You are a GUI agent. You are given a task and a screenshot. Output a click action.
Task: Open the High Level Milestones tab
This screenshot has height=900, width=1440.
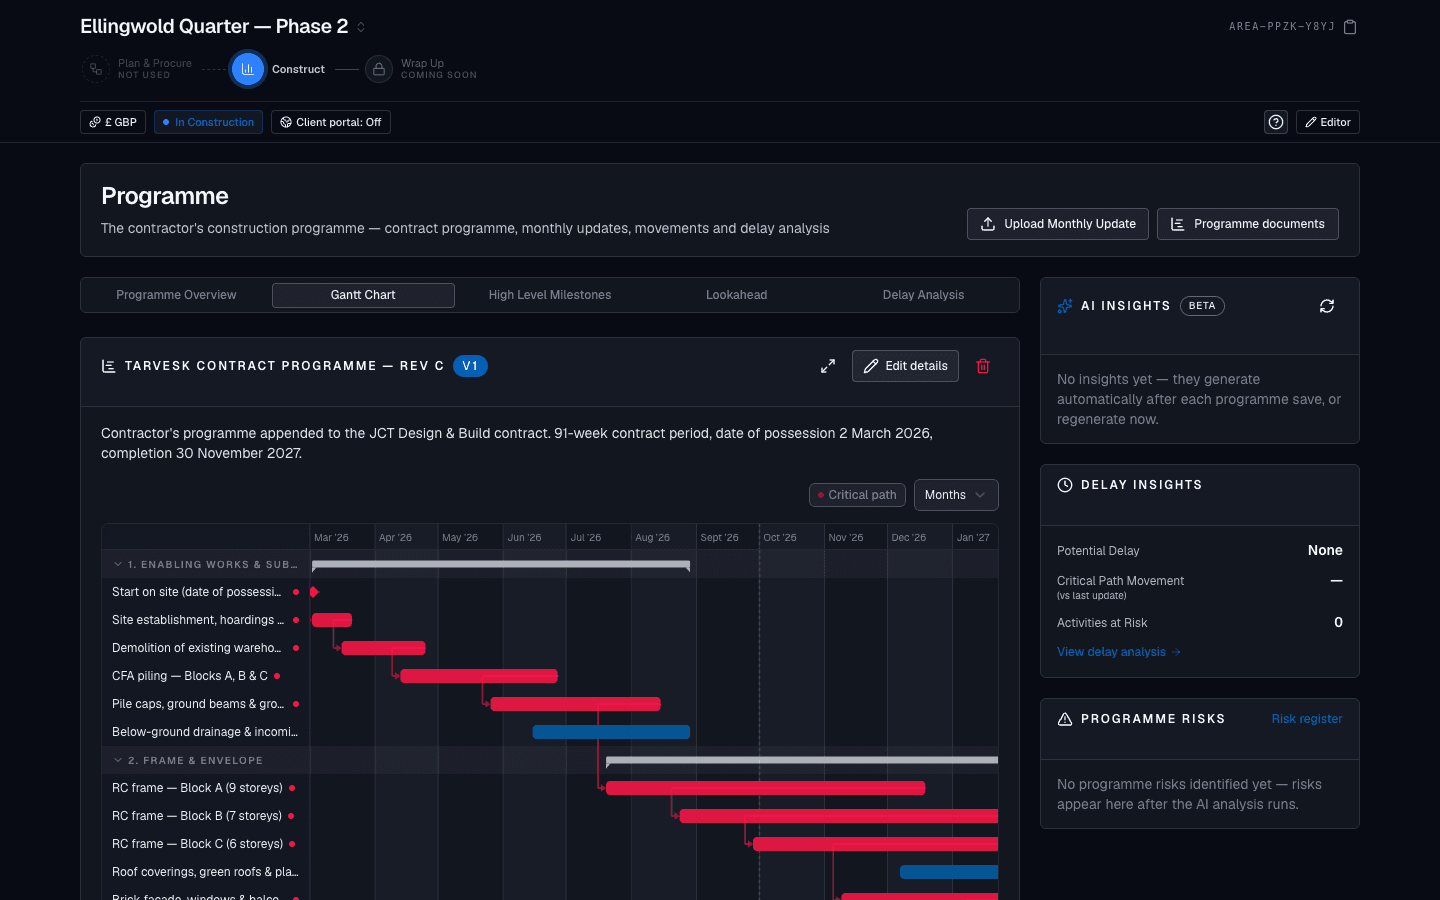pos(550,295)
